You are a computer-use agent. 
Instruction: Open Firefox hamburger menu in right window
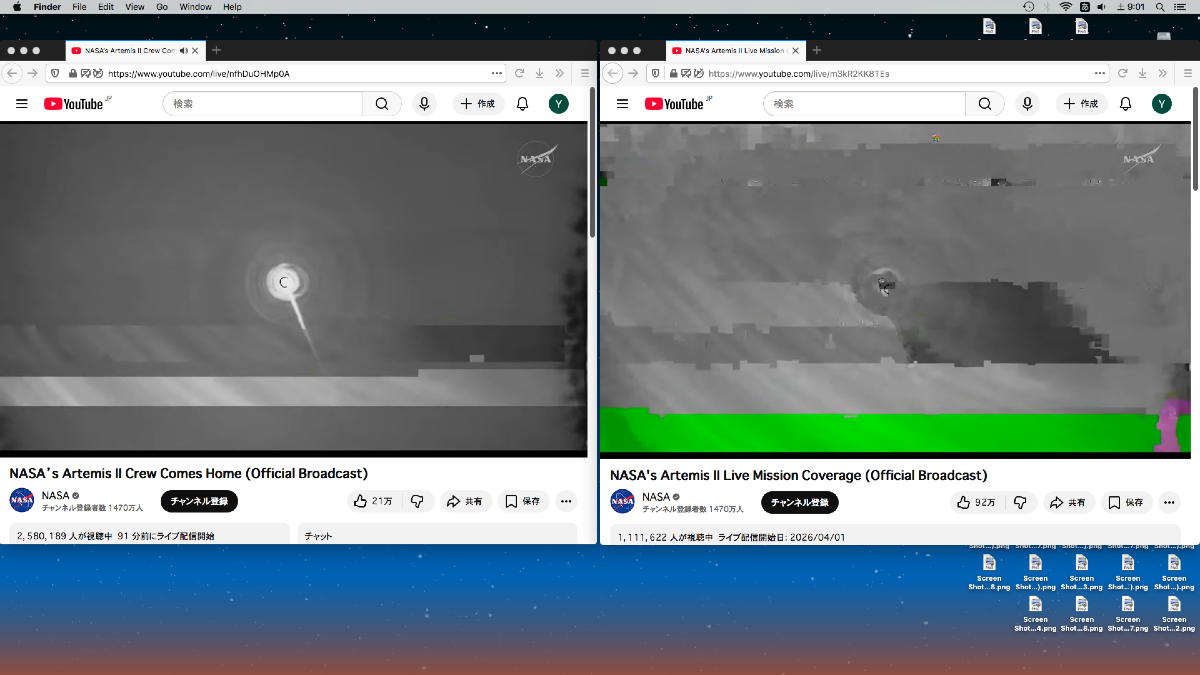point(1188,73)
